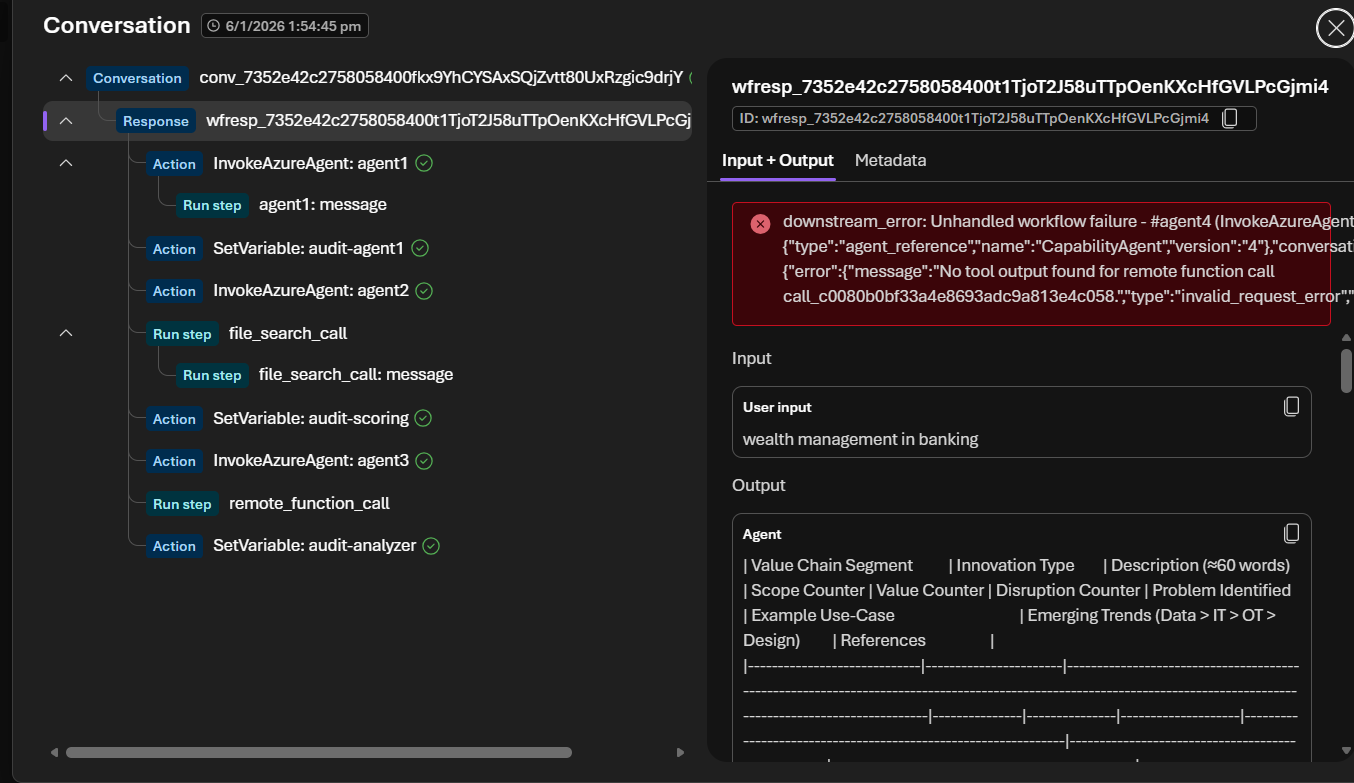Click the downstream_error message banner
This screenshot has width=1354, height=783.
pyautogui.click(x=1031, y=264)
